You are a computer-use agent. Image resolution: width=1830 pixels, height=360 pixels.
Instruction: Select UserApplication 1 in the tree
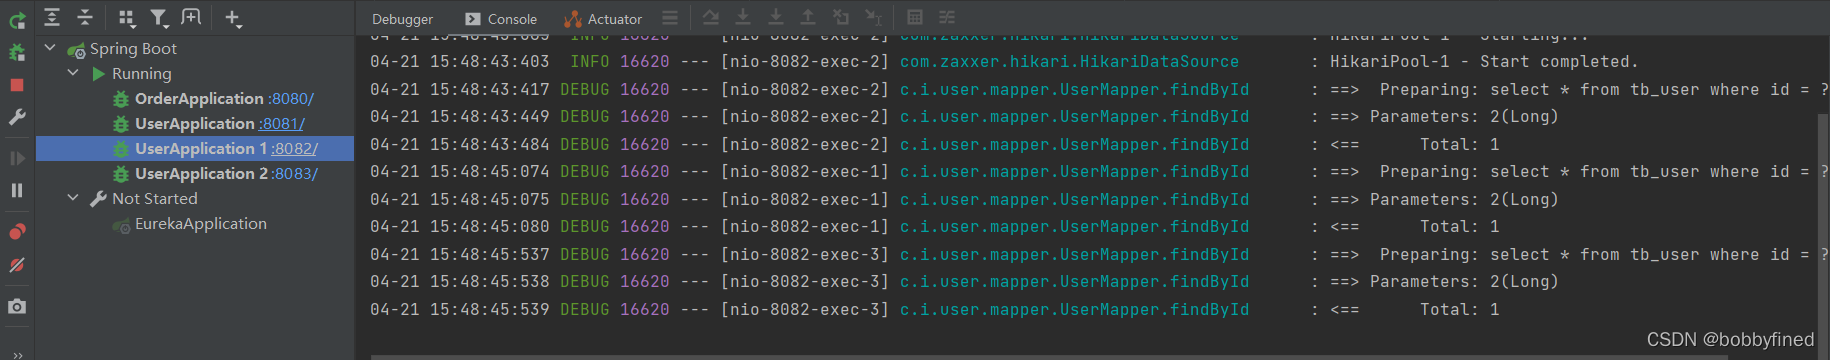tap(201, 148)
